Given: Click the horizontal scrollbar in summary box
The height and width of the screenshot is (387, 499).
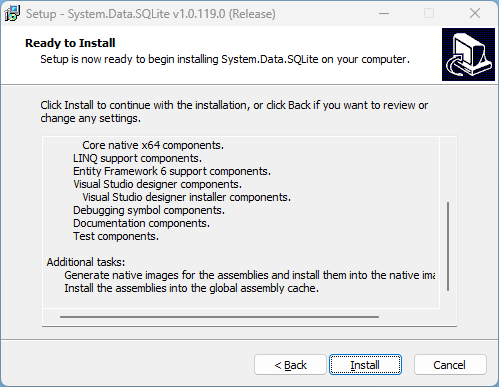Looking at the screenshot, I should click(219, 317).
